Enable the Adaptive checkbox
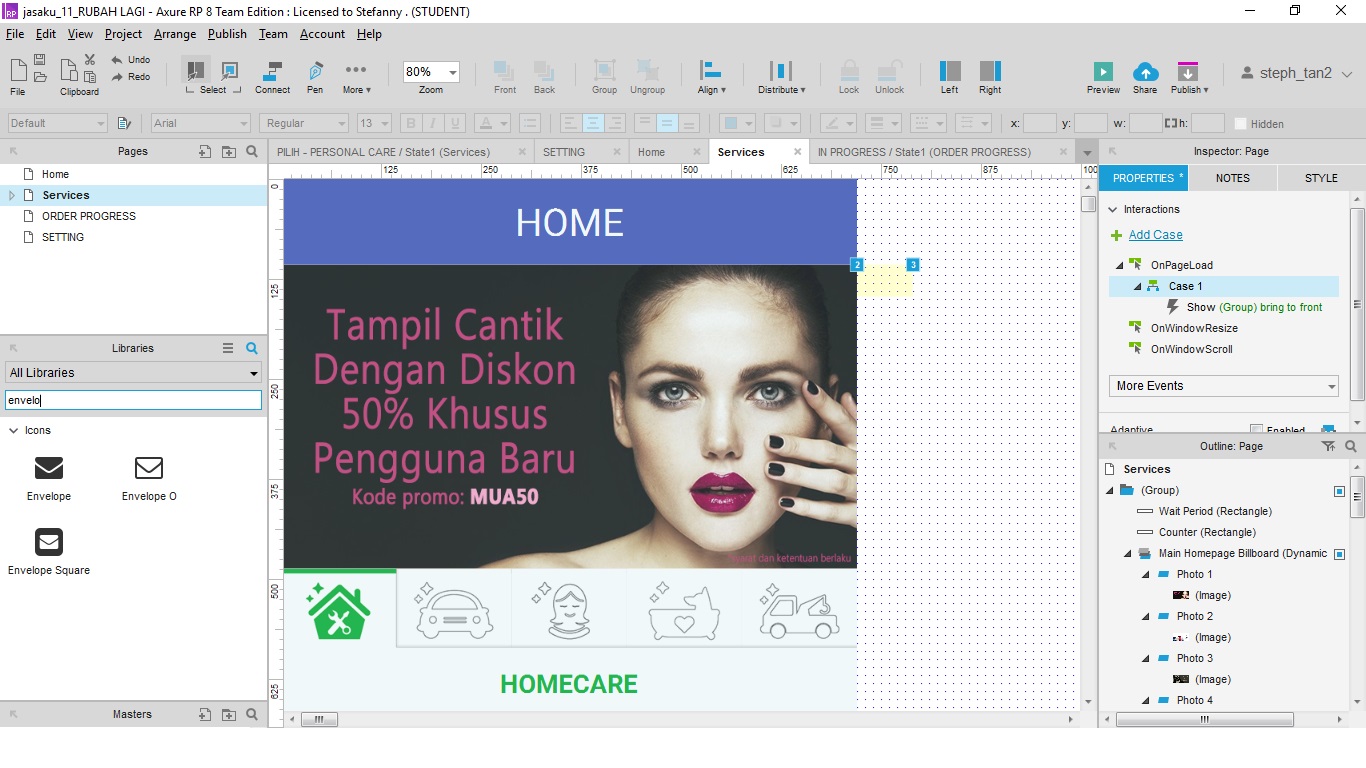 pos(1256,430)
